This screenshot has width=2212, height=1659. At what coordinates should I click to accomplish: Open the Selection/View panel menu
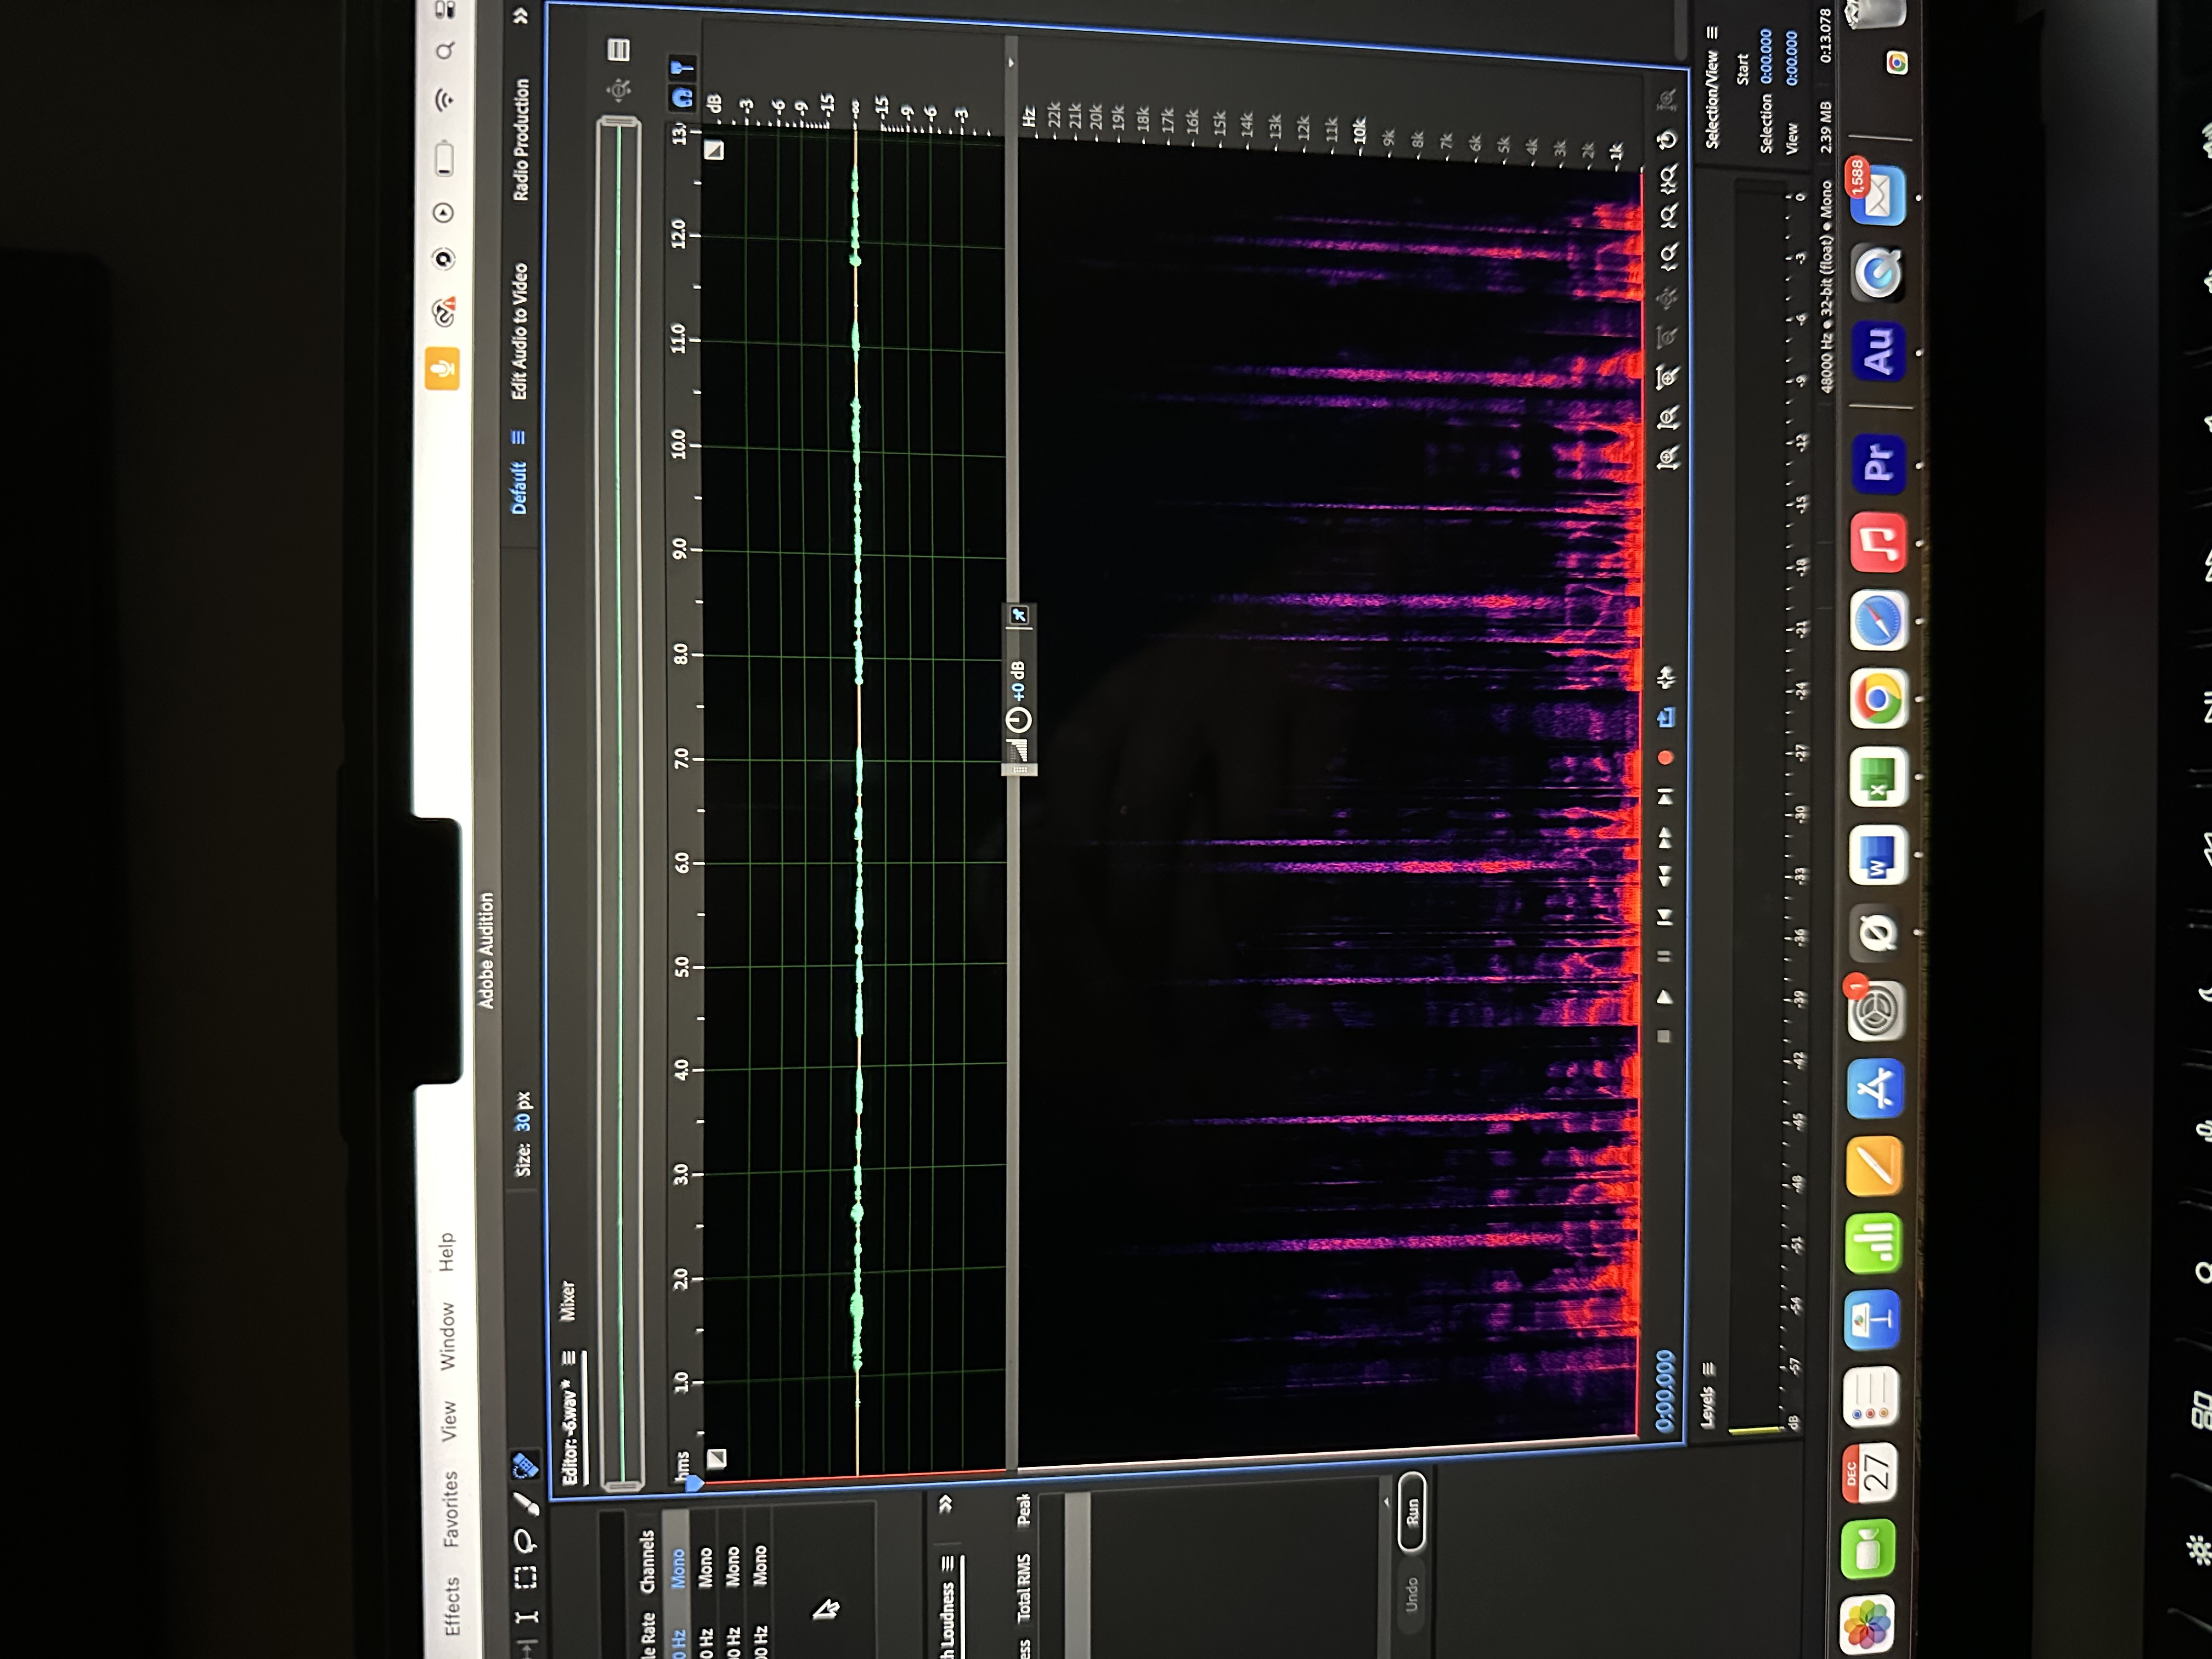click(1712, 33)
